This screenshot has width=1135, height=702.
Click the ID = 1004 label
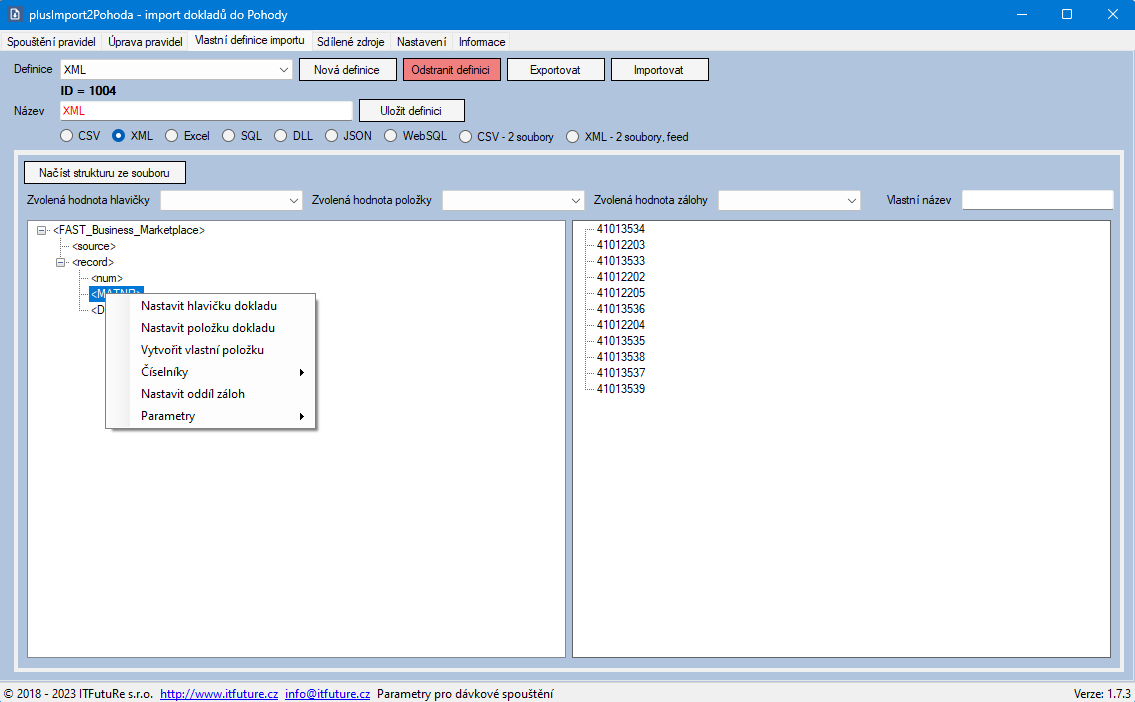[x=88, y=90]
